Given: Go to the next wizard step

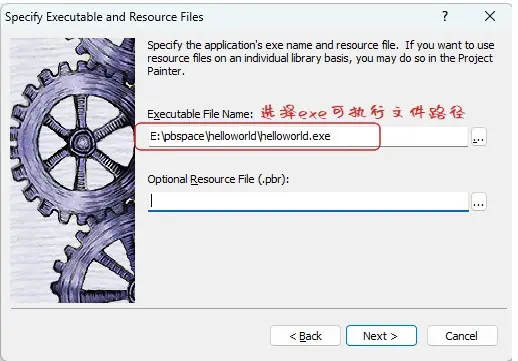Looking at the screenshot, I should tap(381, 336).
